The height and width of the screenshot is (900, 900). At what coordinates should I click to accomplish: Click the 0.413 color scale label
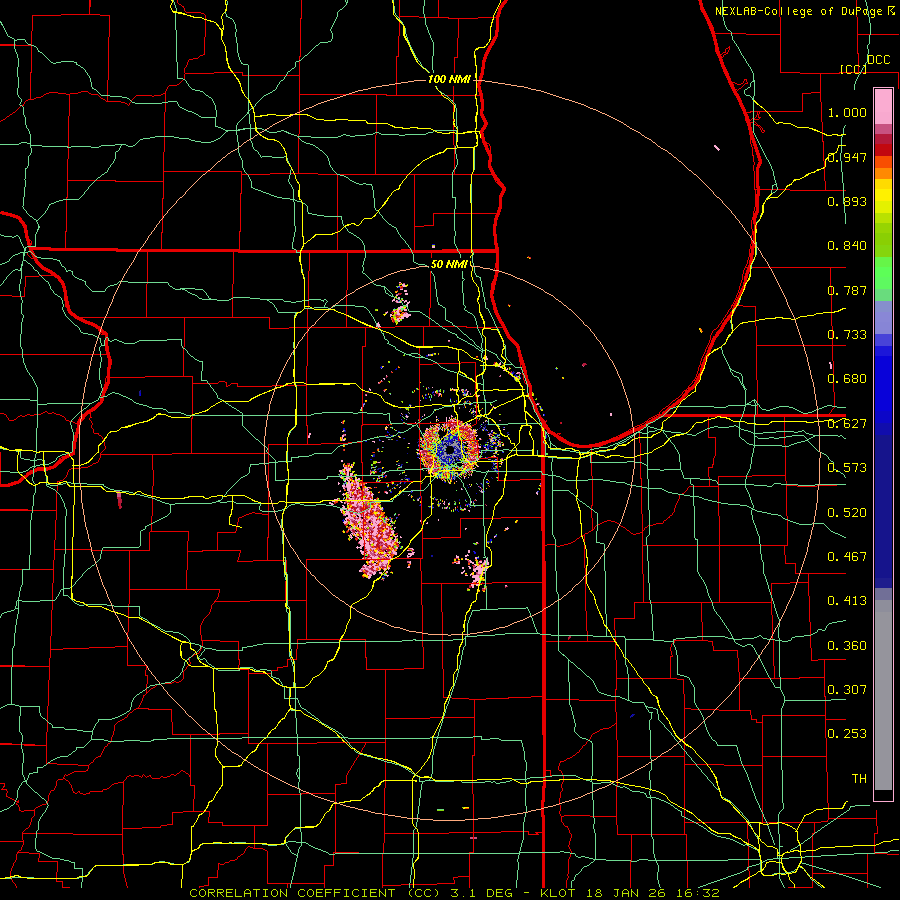pos(847,601)
